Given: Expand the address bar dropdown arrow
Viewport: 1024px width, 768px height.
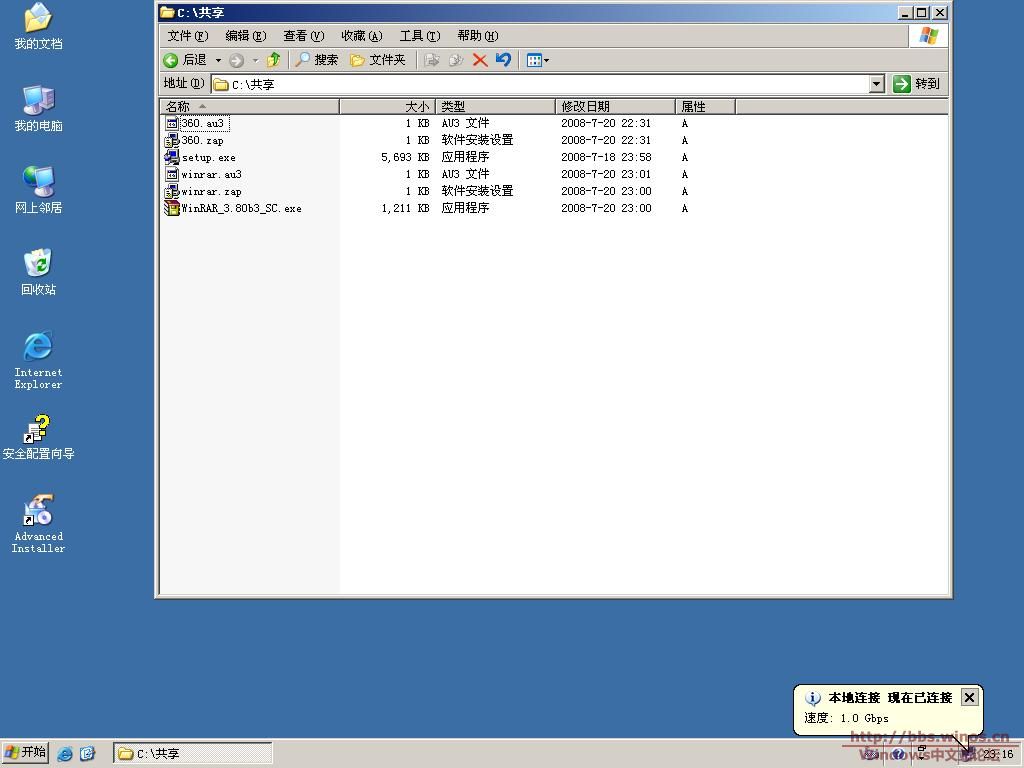Looking at the screenshot, I should (876, 84).
